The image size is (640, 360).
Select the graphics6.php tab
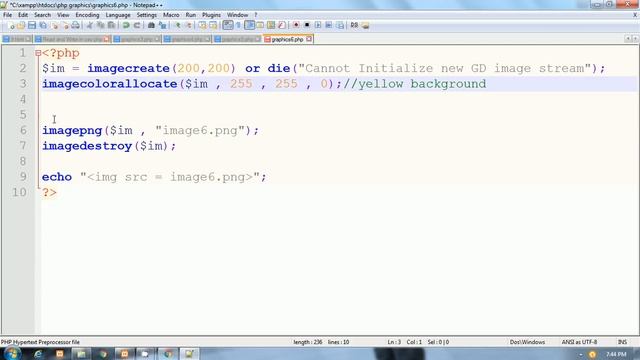click(287, 40)
